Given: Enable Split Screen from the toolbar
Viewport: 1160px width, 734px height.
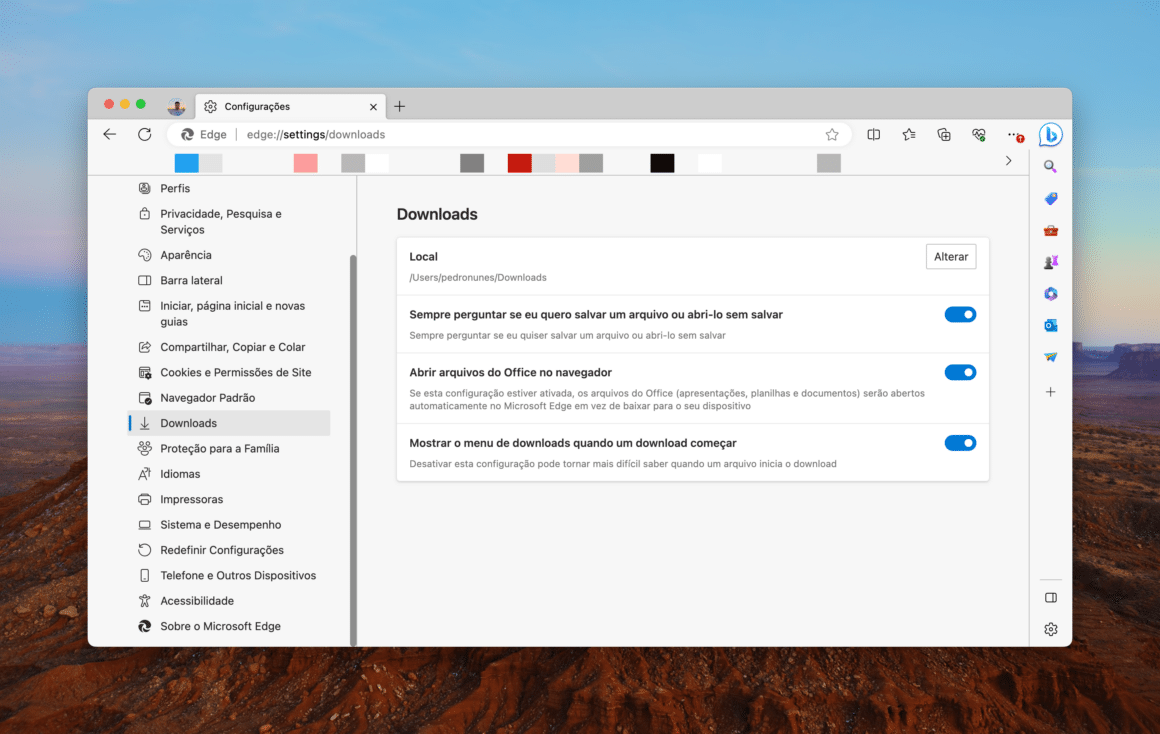Looking at the screenshot, I should [873, 133].
